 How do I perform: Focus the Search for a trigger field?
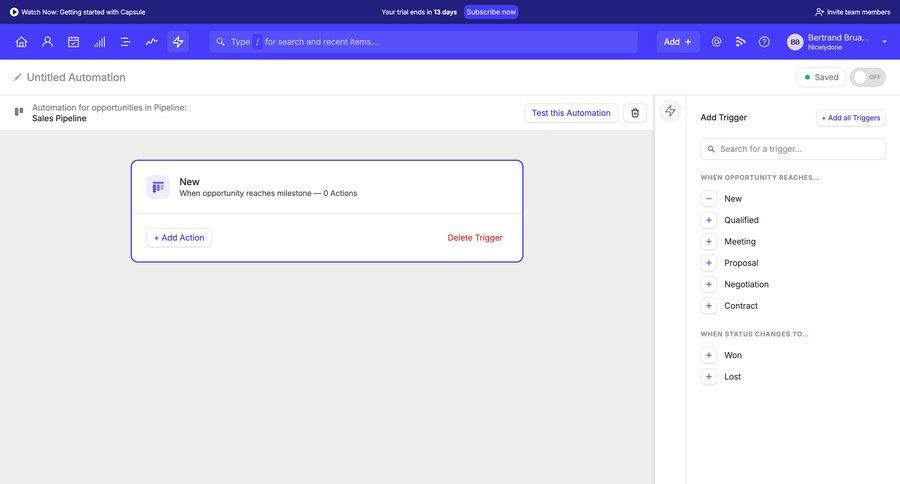coord(793,149)
